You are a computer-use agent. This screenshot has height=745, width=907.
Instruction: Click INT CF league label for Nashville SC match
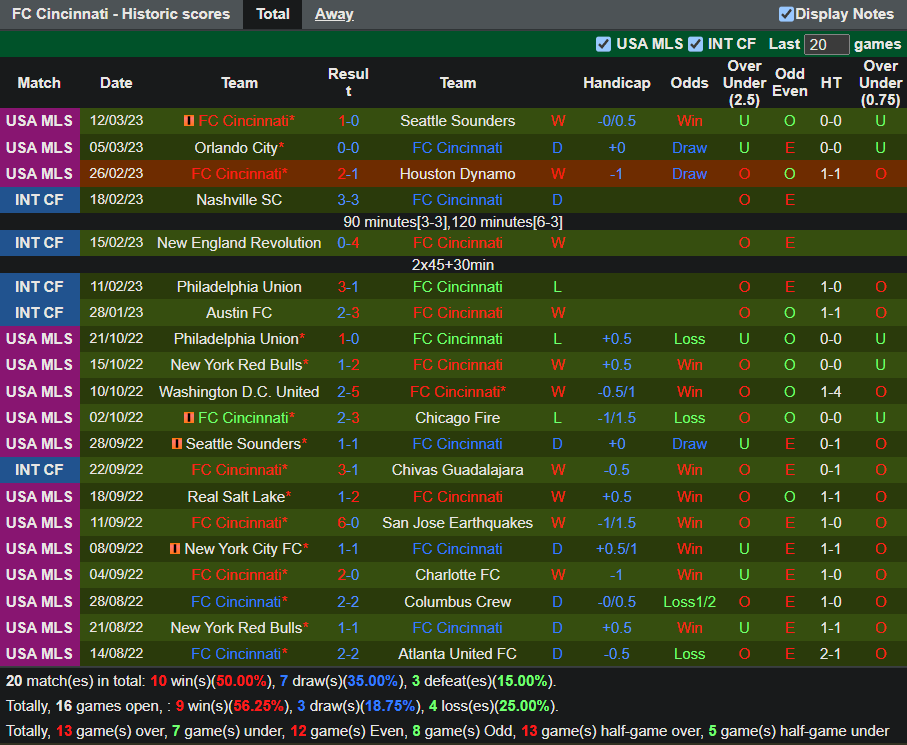39,200
